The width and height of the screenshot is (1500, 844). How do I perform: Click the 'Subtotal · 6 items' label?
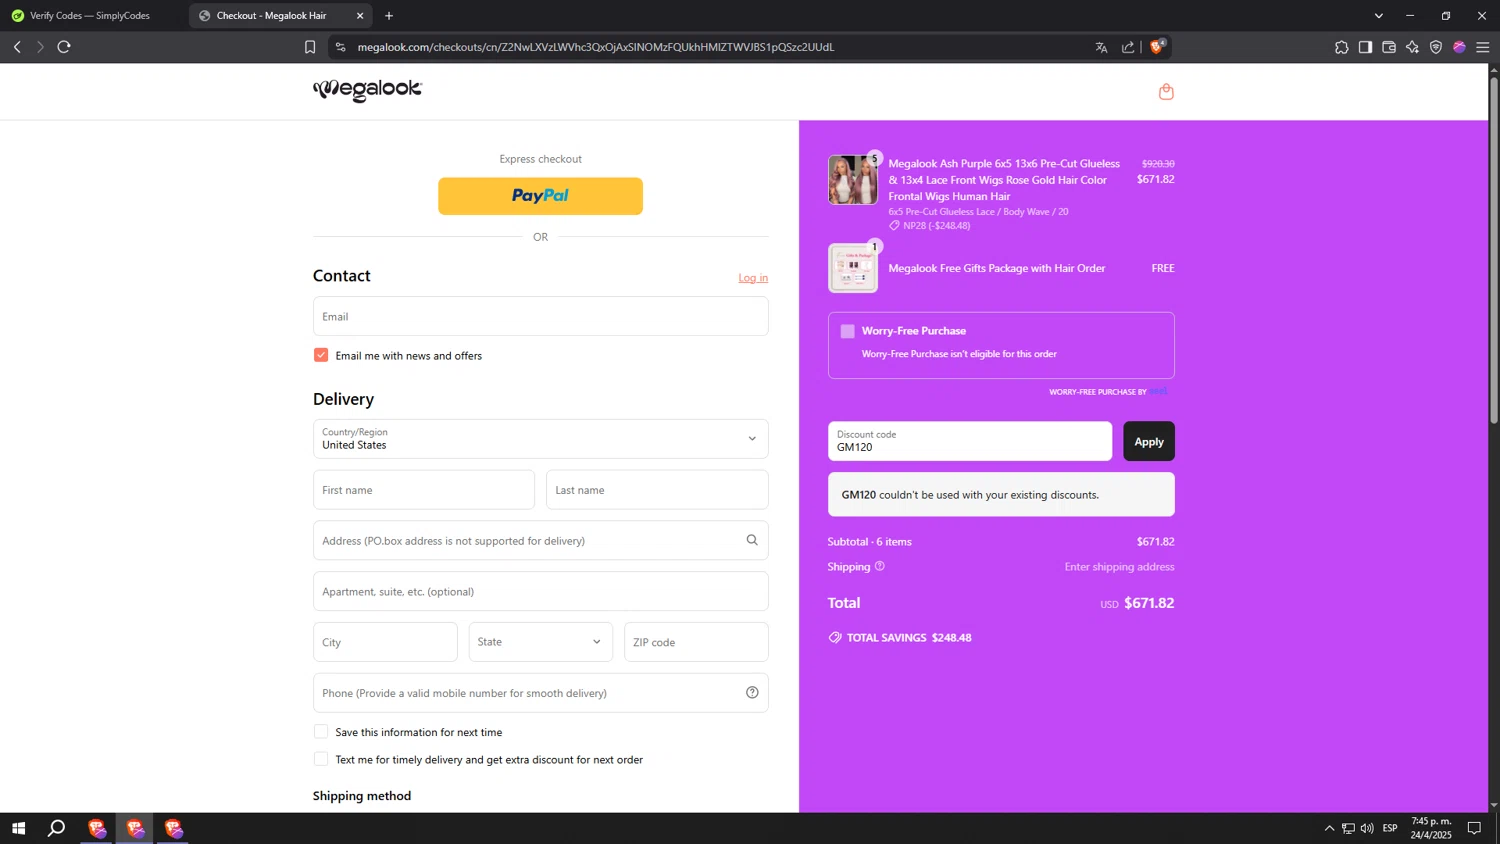870,542
